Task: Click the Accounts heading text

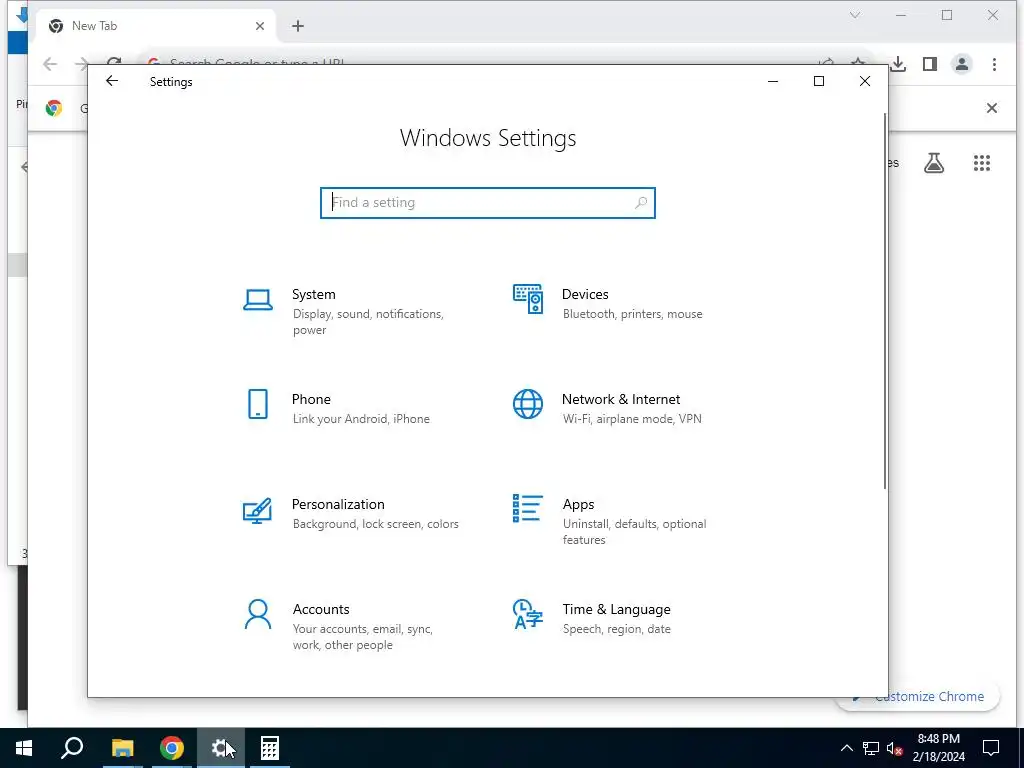Action: [x=321, y=609]
